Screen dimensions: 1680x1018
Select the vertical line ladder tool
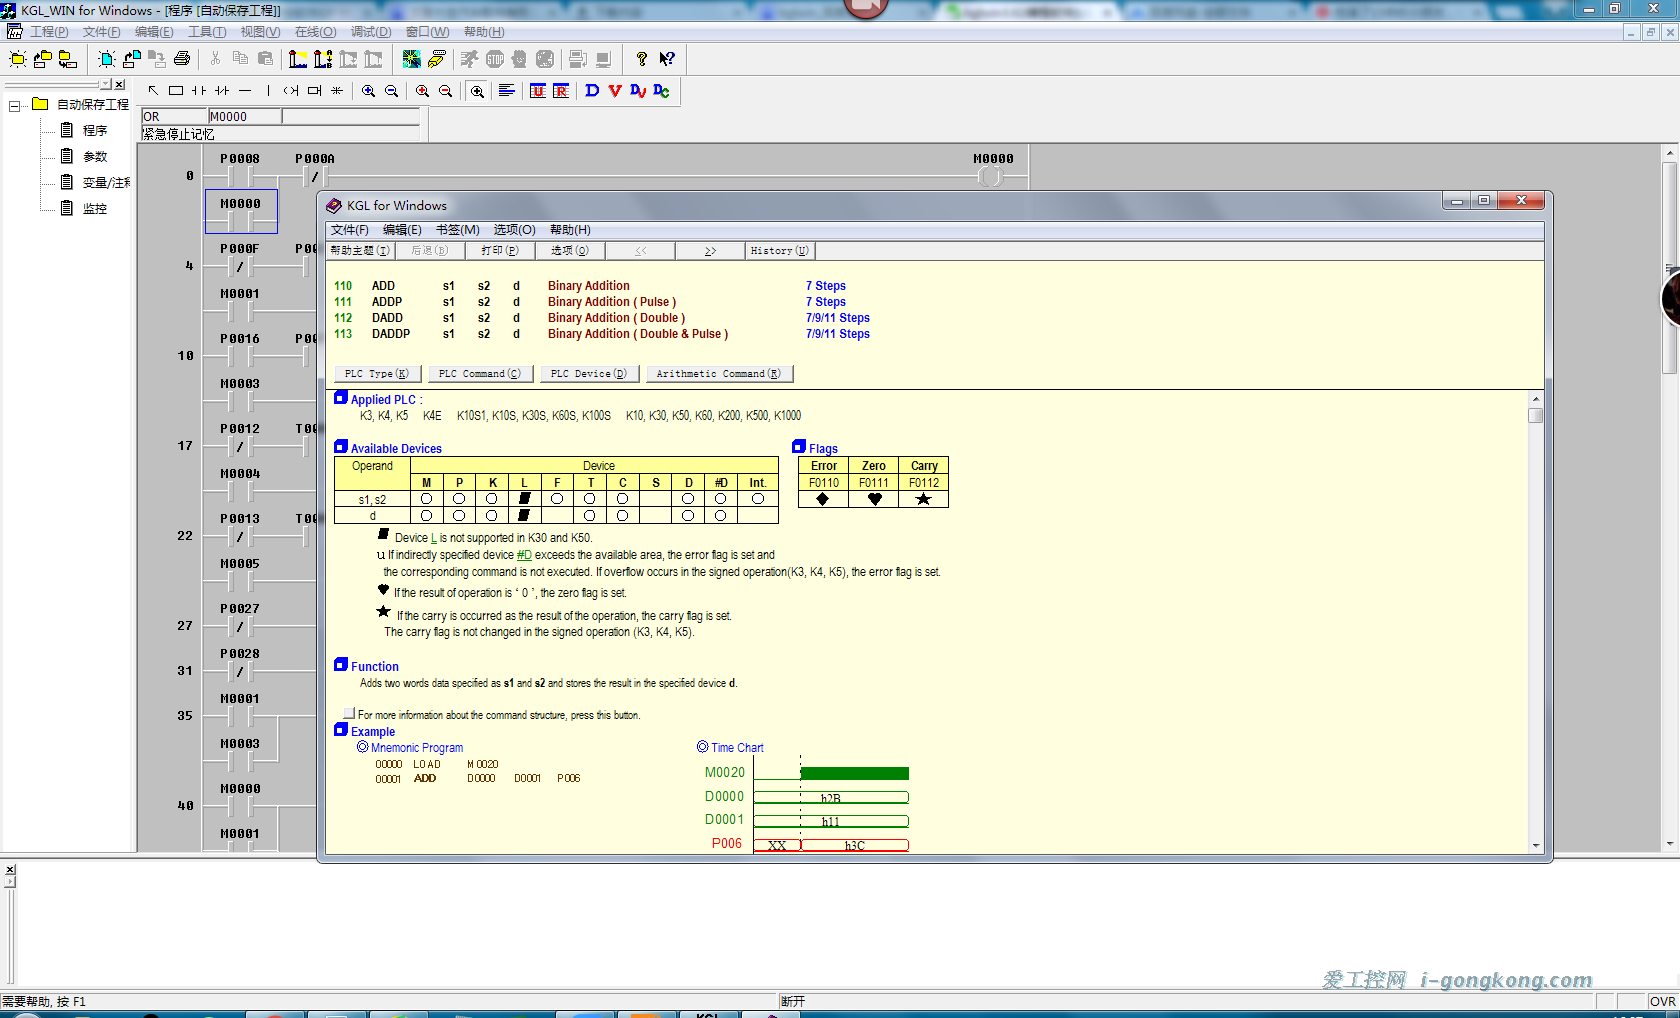point(268,91)
